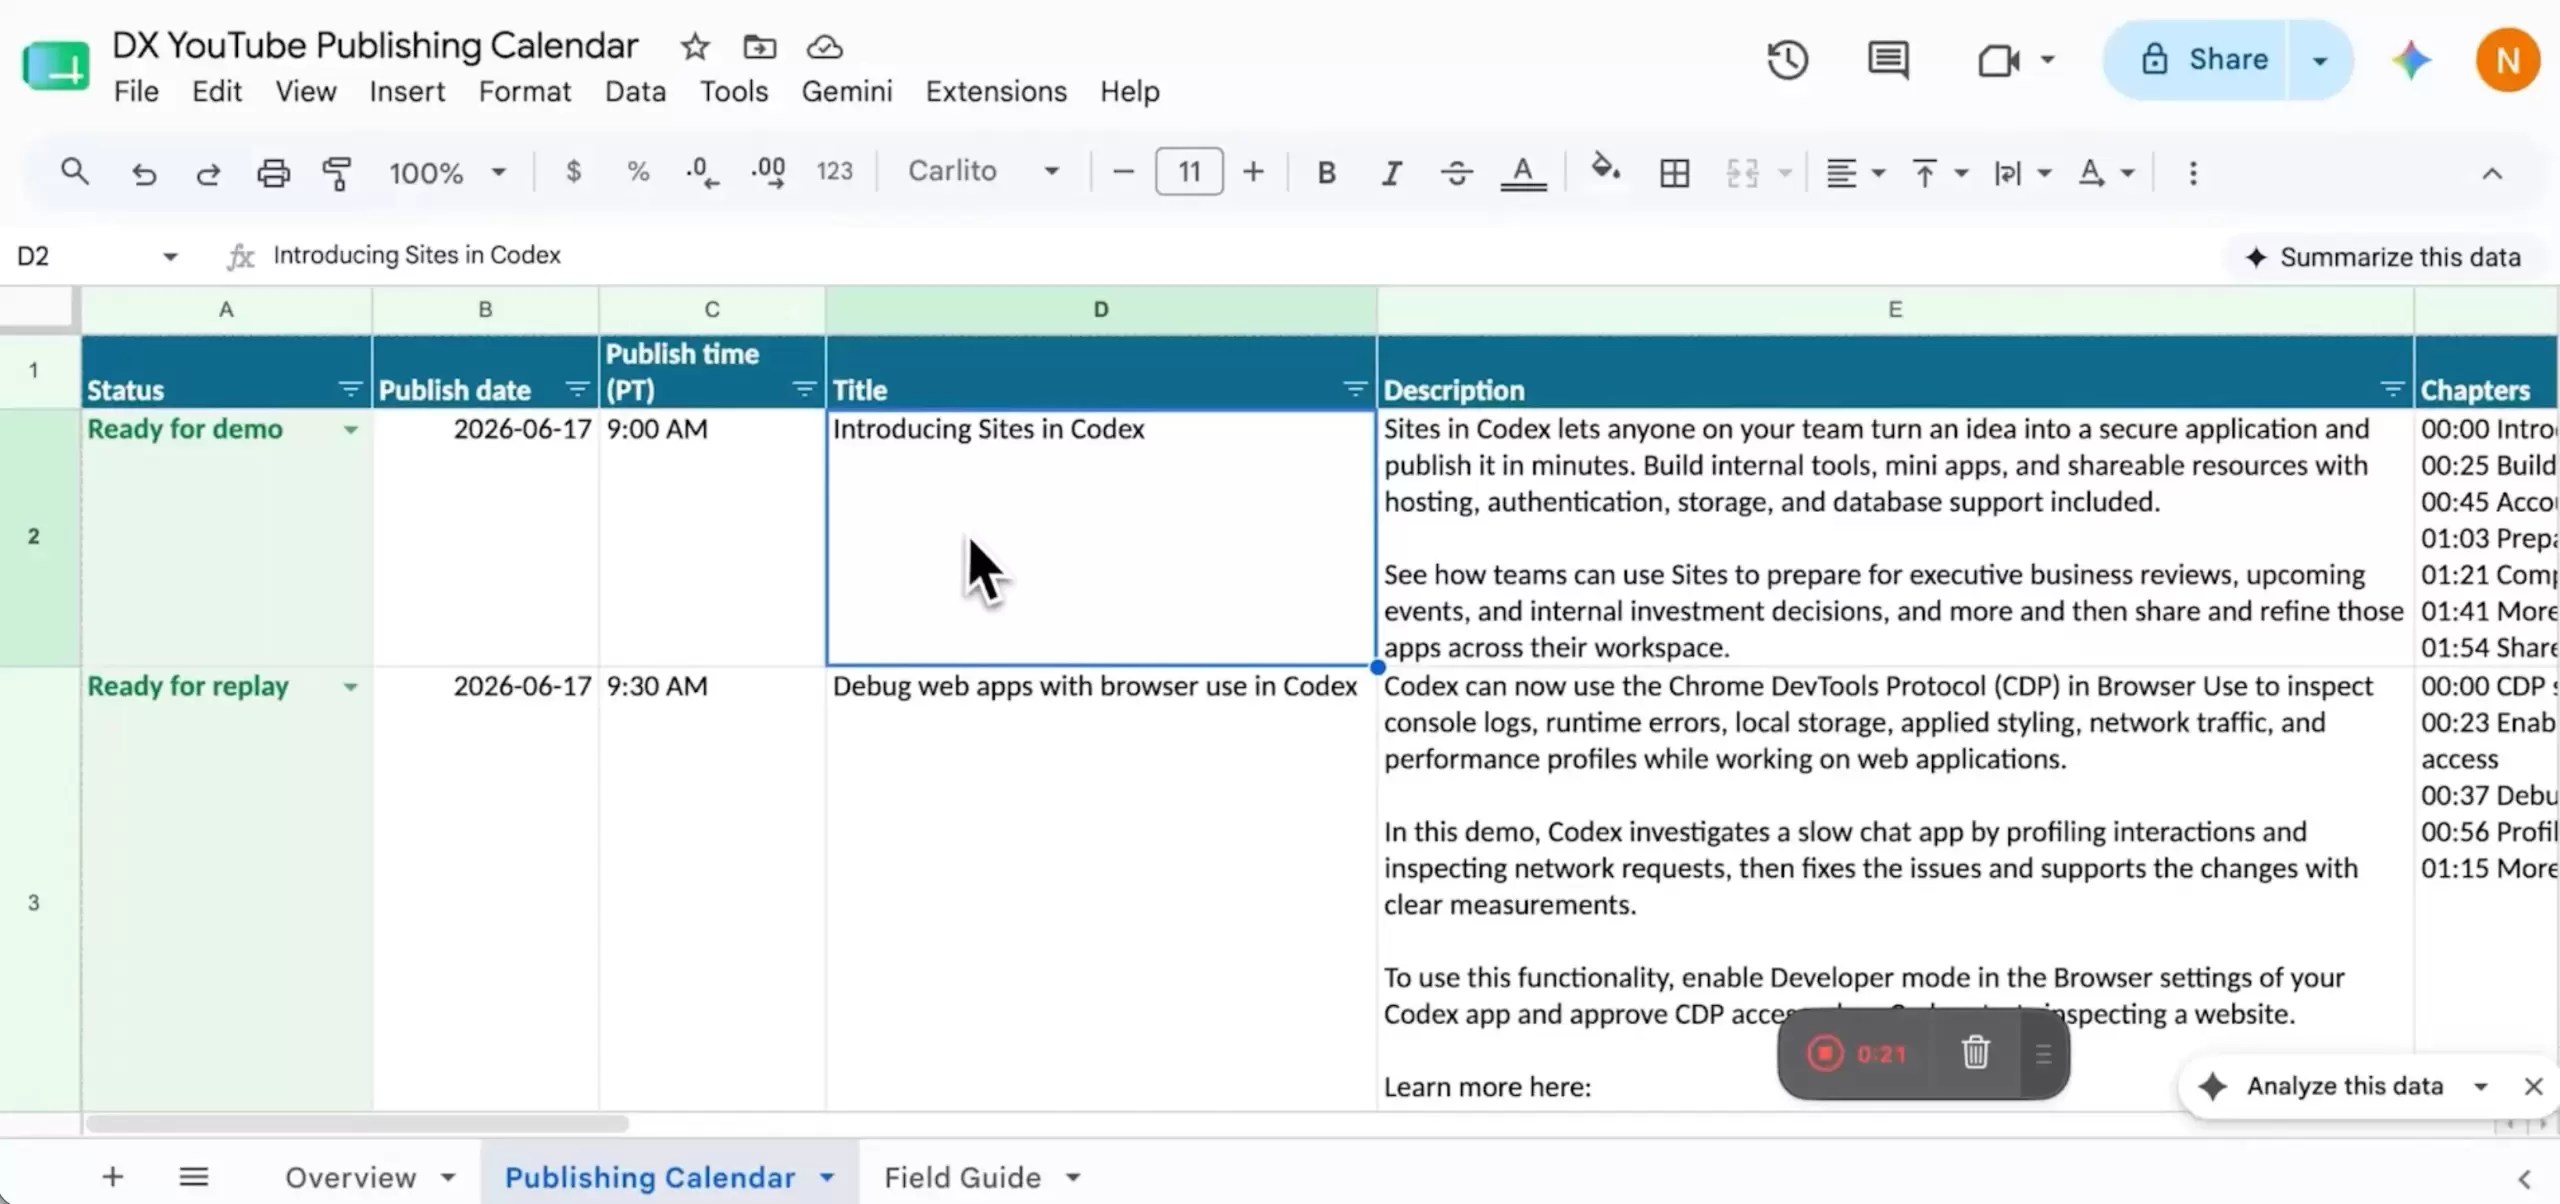
Task: Toggle the Status column filter
Action: (350, 389)
